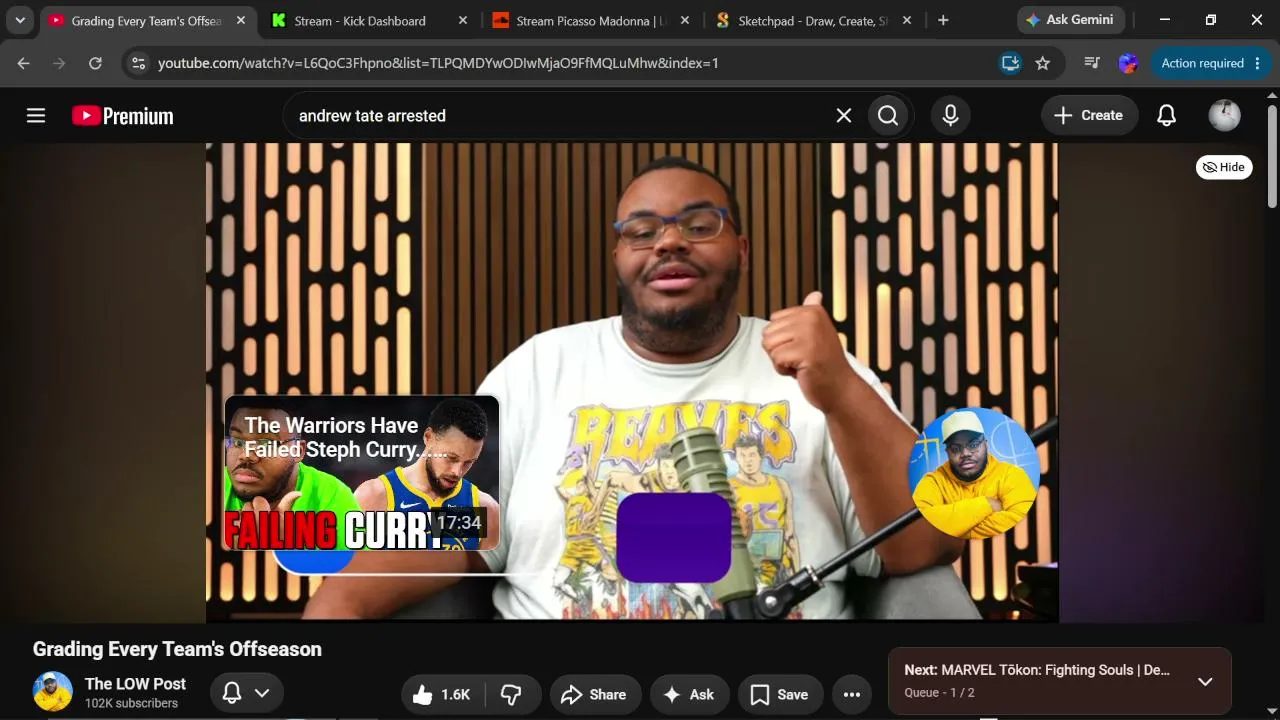The image size is (1280, 720).
Task: Open the suggested video Failing Curry thumbnail
Action: (362, 473)
